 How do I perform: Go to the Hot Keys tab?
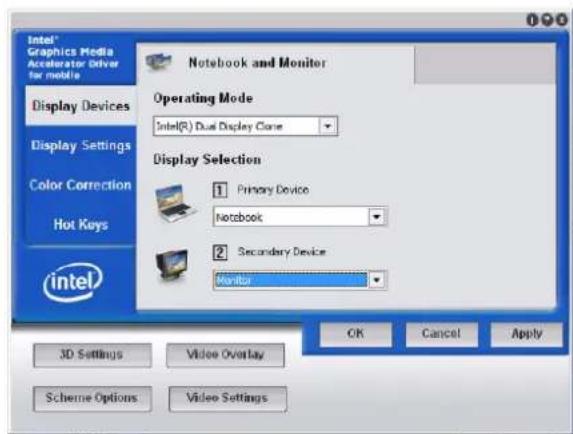point(81,224)
